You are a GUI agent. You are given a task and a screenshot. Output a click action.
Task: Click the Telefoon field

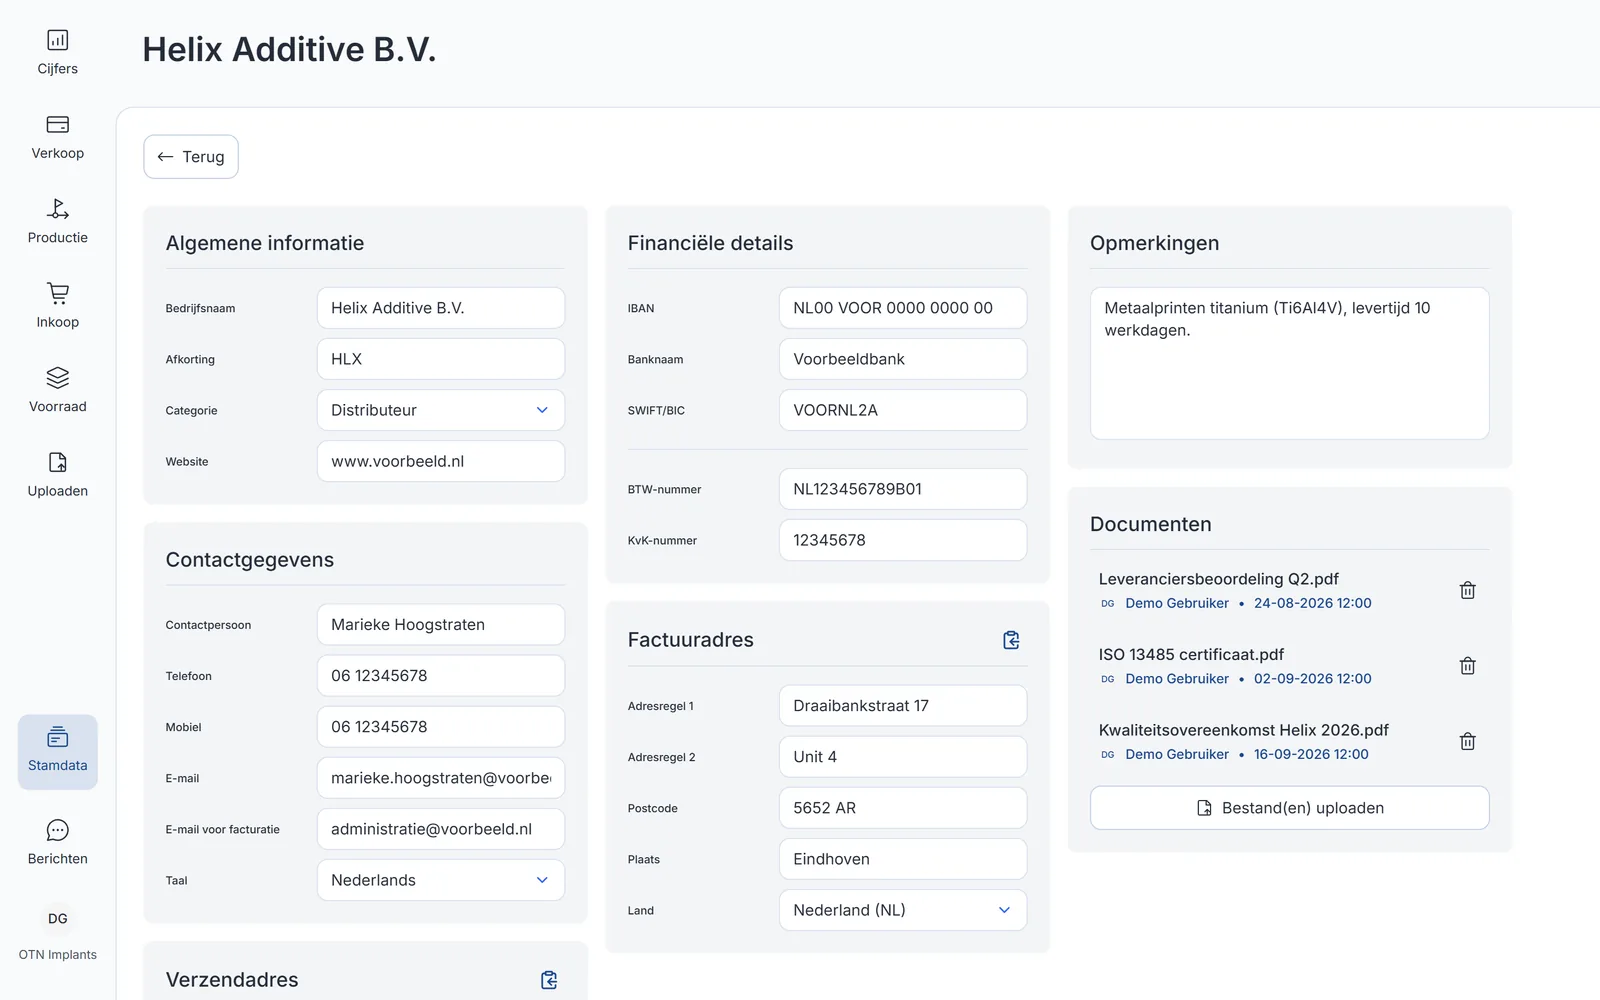coord(441,675)
